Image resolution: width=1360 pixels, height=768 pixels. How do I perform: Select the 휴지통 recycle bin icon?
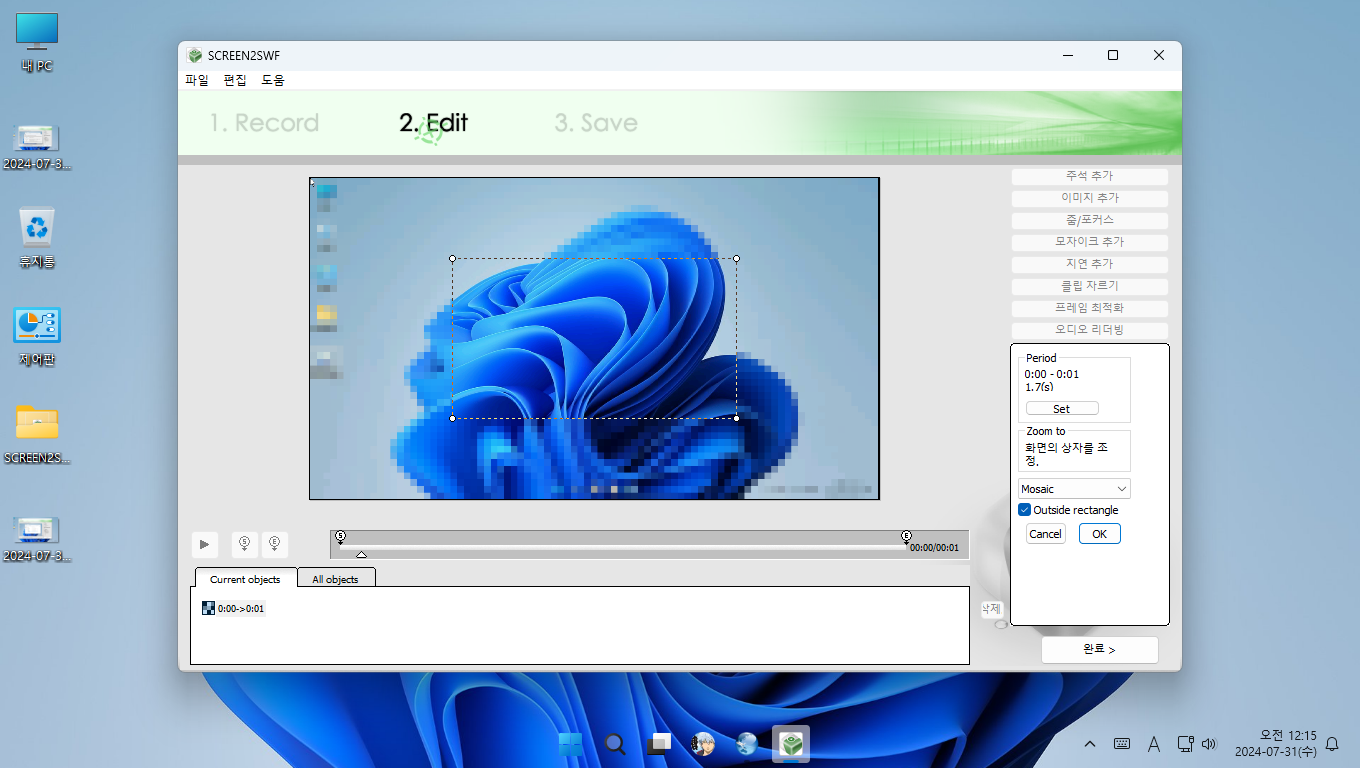tap(37, 238)
